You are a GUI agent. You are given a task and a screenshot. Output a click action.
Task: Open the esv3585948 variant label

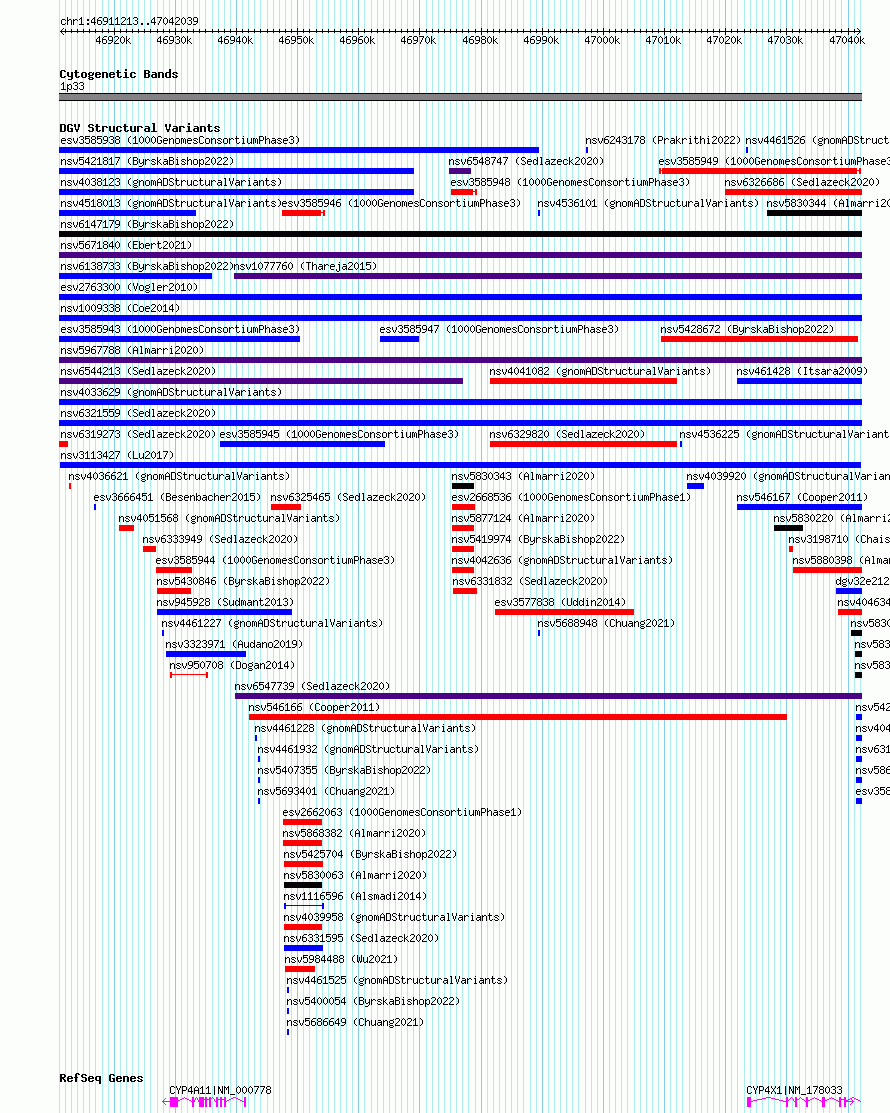click(x=570, y=182)
